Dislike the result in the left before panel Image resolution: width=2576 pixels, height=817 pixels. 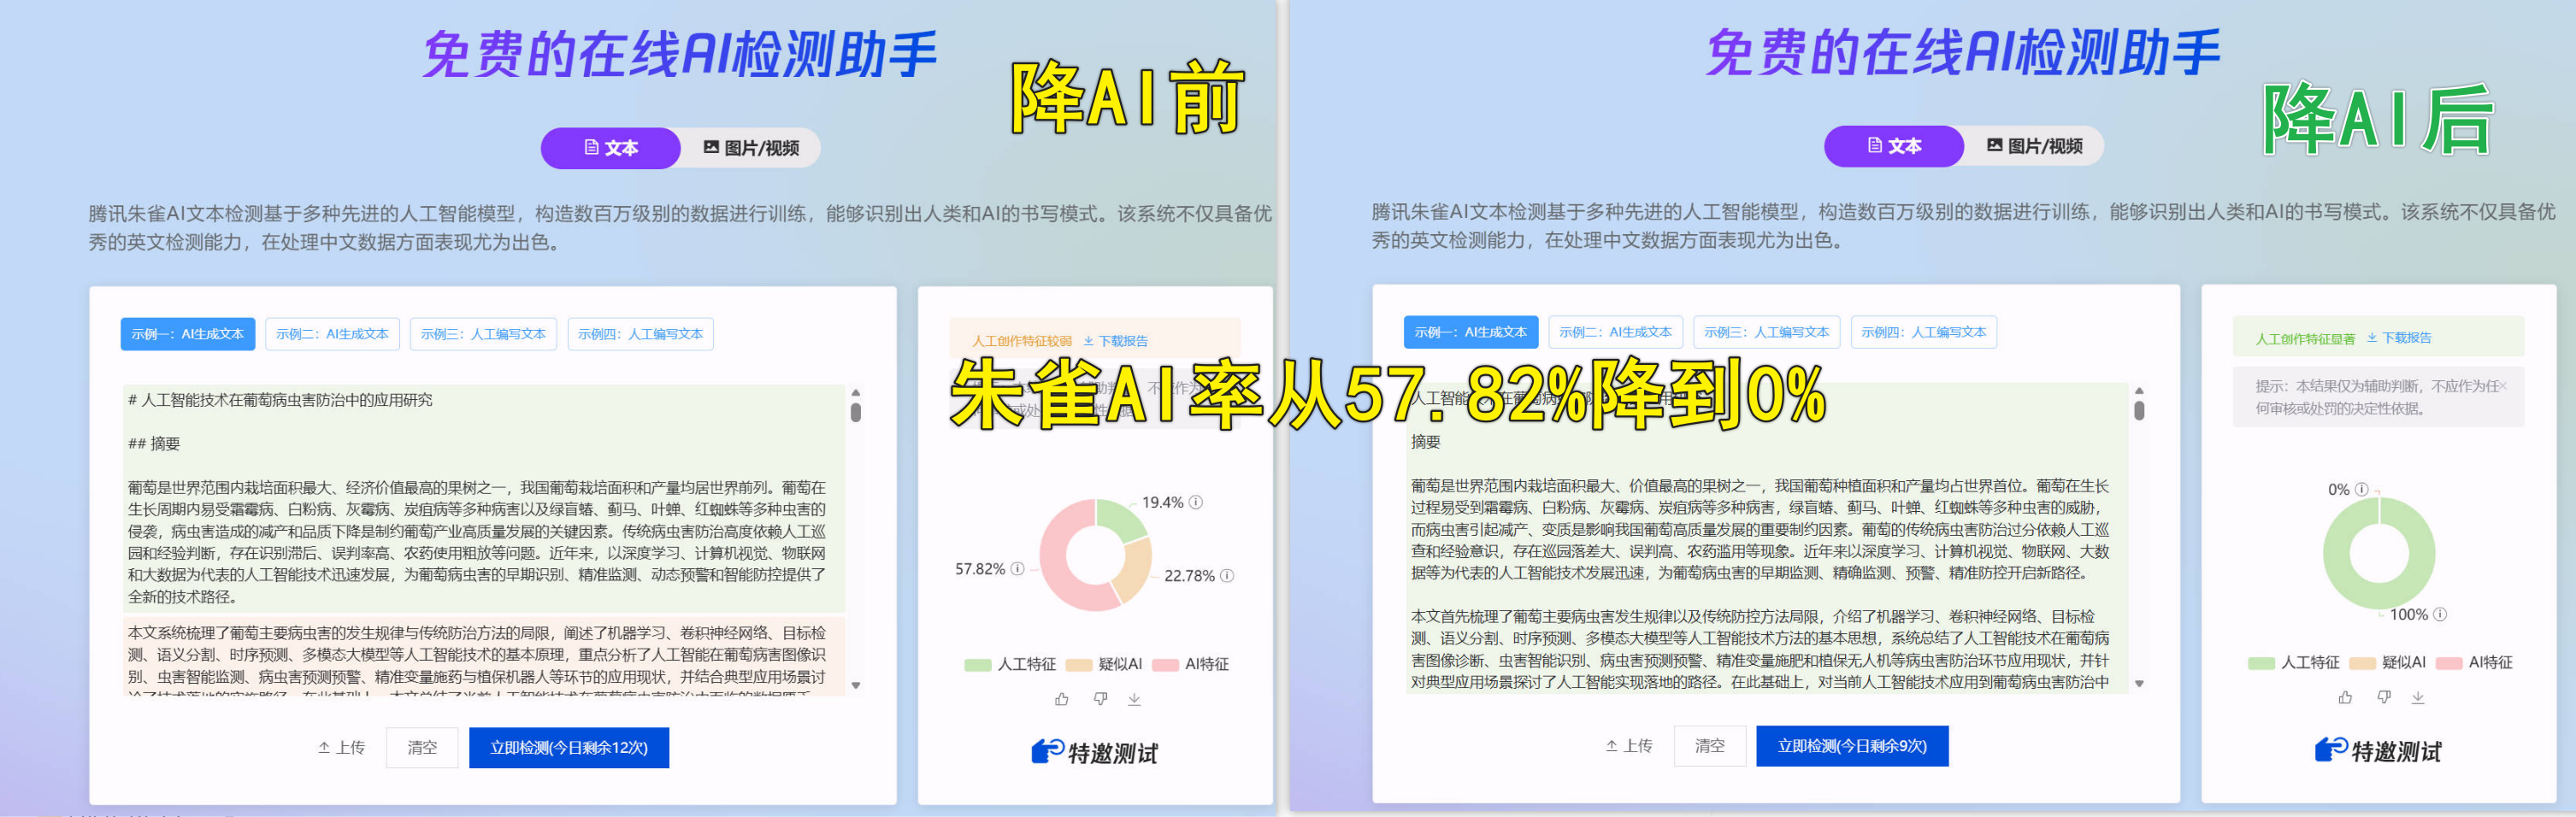click(1100, 699)
